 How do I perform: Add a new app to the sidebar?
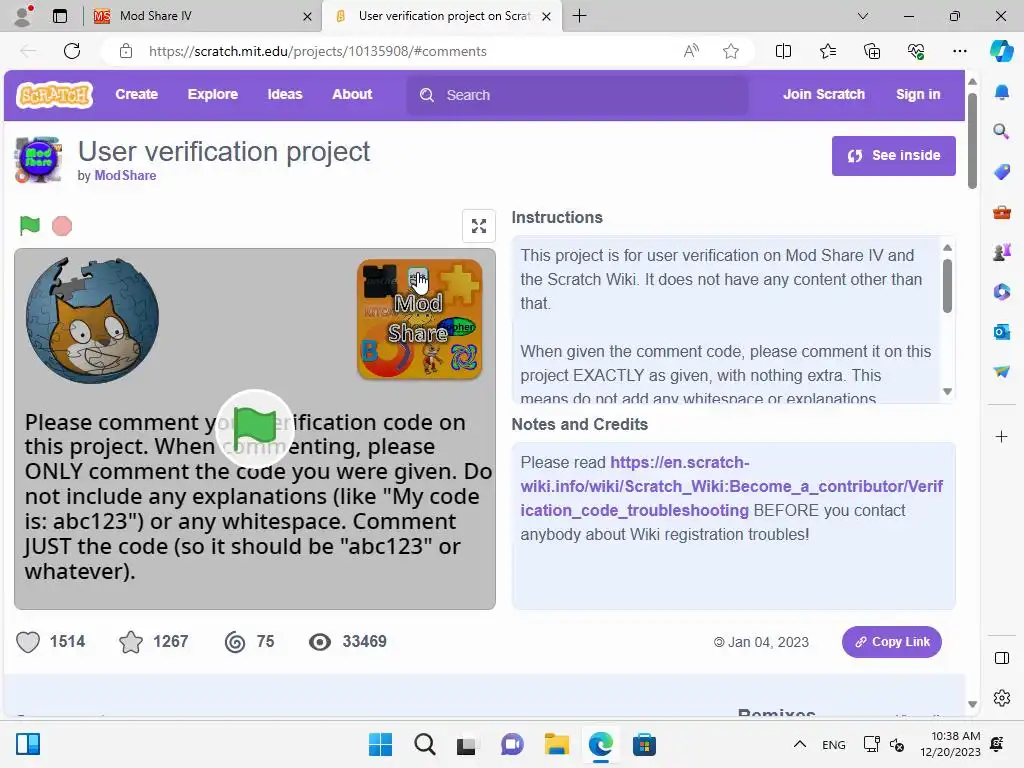click(1001, 436)
